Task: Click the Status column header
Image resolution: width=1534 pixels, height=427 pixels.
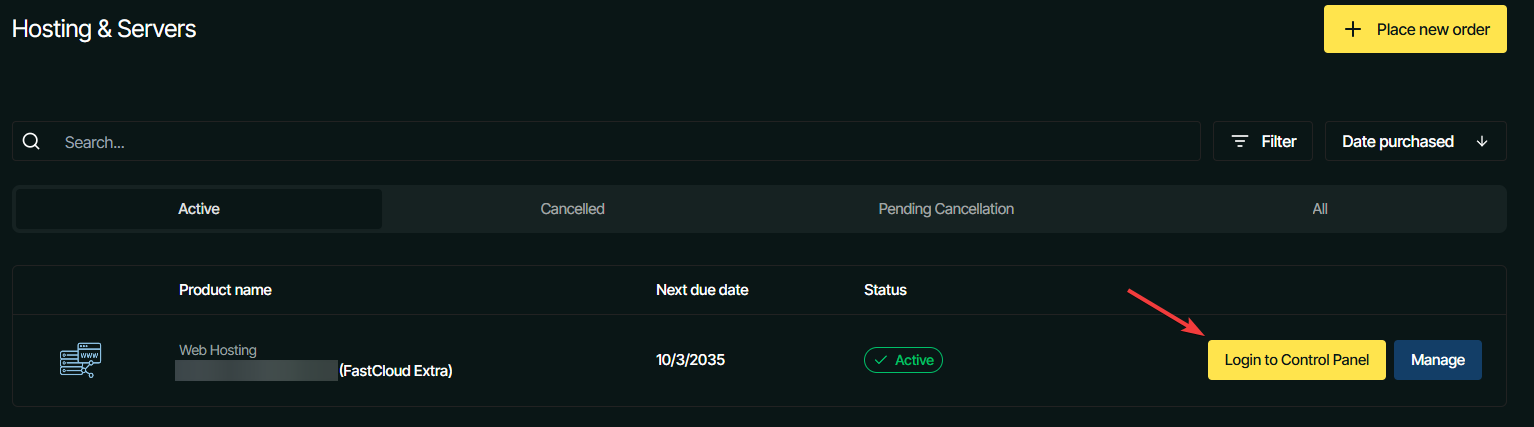Action: (885, 290)
